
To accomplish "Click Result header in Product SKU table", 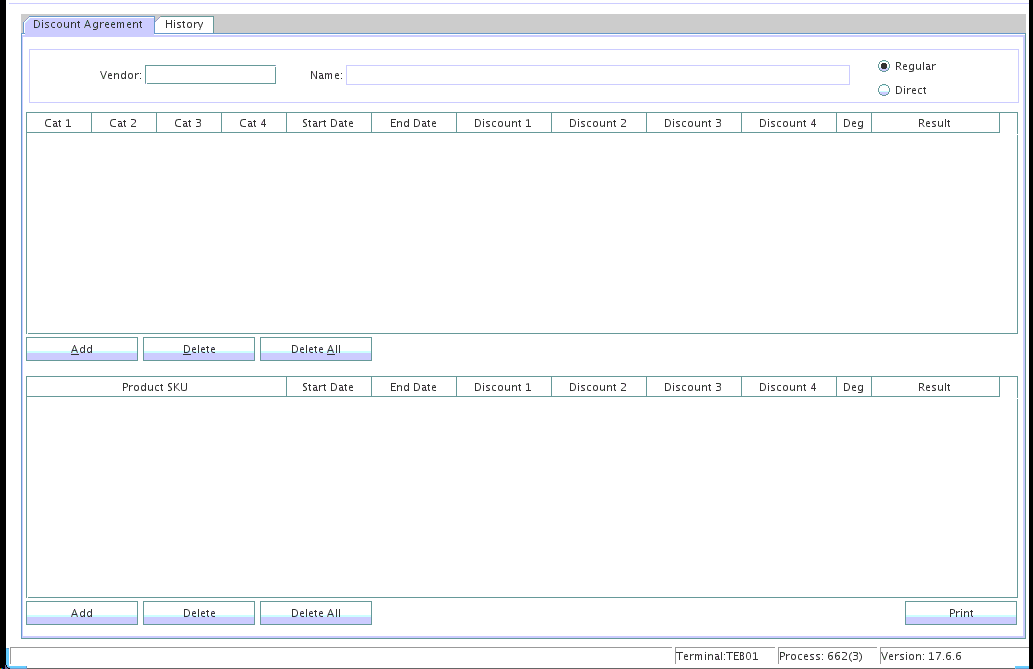I will click(934, 387).
